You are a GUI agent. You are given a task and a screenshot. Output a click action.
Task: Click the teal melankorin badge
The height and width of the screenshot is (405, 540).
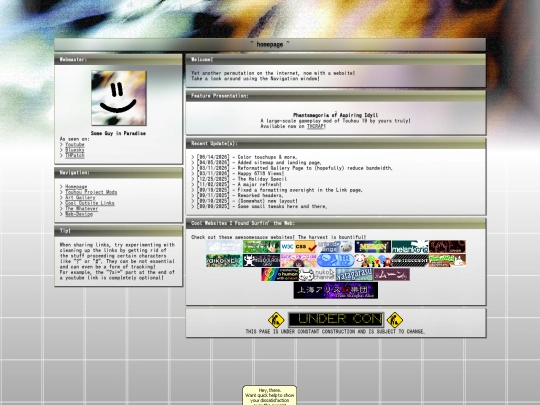coord(410,247)
